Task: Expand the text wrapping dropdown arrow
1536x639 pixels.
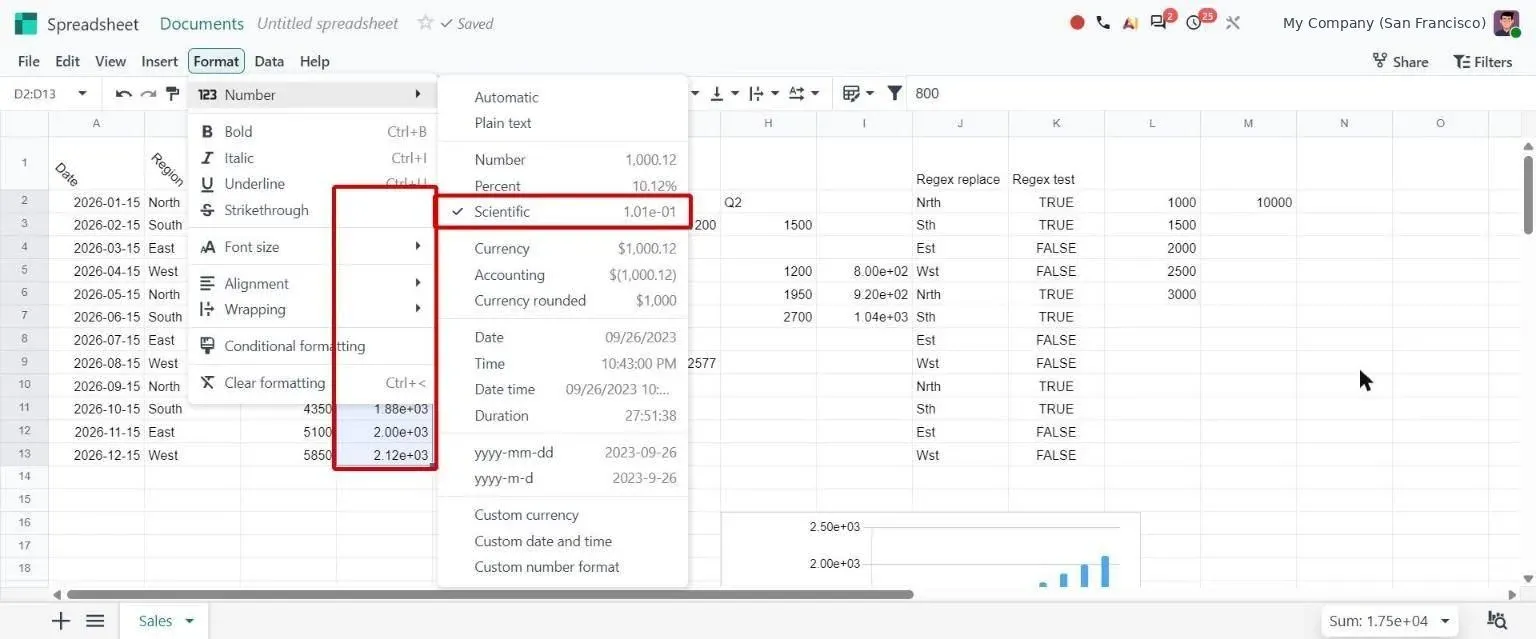Action: 774,93
